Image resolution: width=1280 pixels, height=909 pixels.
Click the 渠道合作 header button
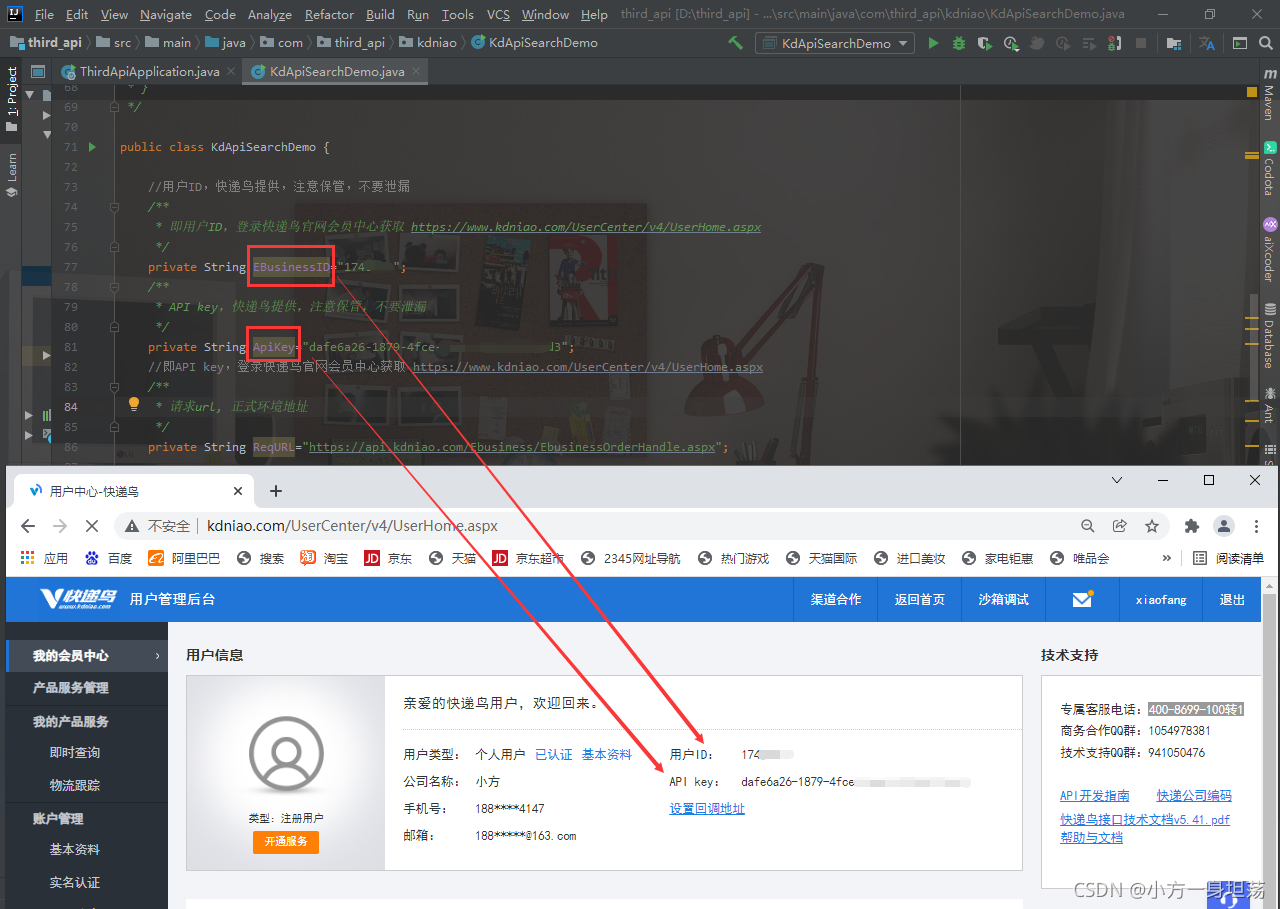(836, 599)
